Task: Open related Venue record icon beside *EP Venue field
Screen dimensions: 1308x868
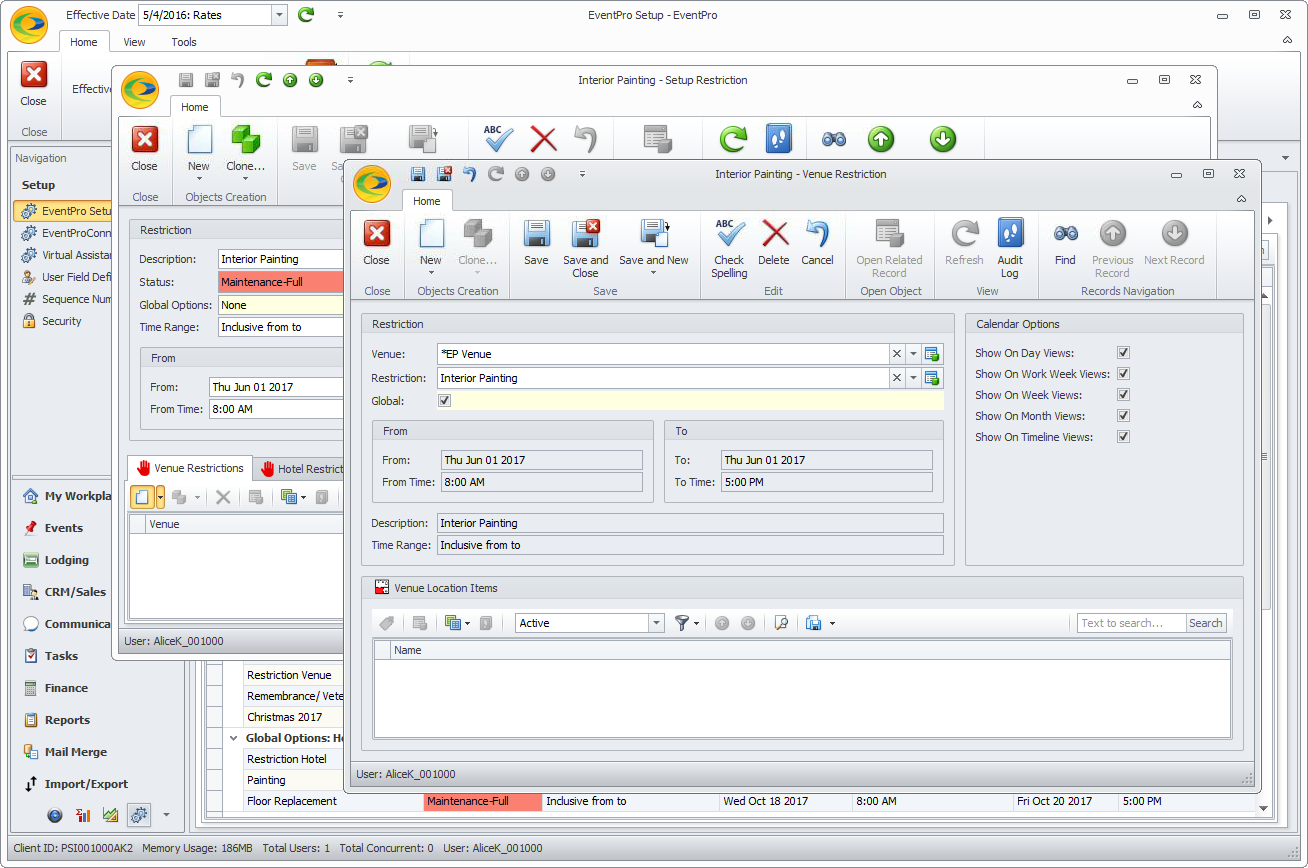Action: [x=932, y=354]
